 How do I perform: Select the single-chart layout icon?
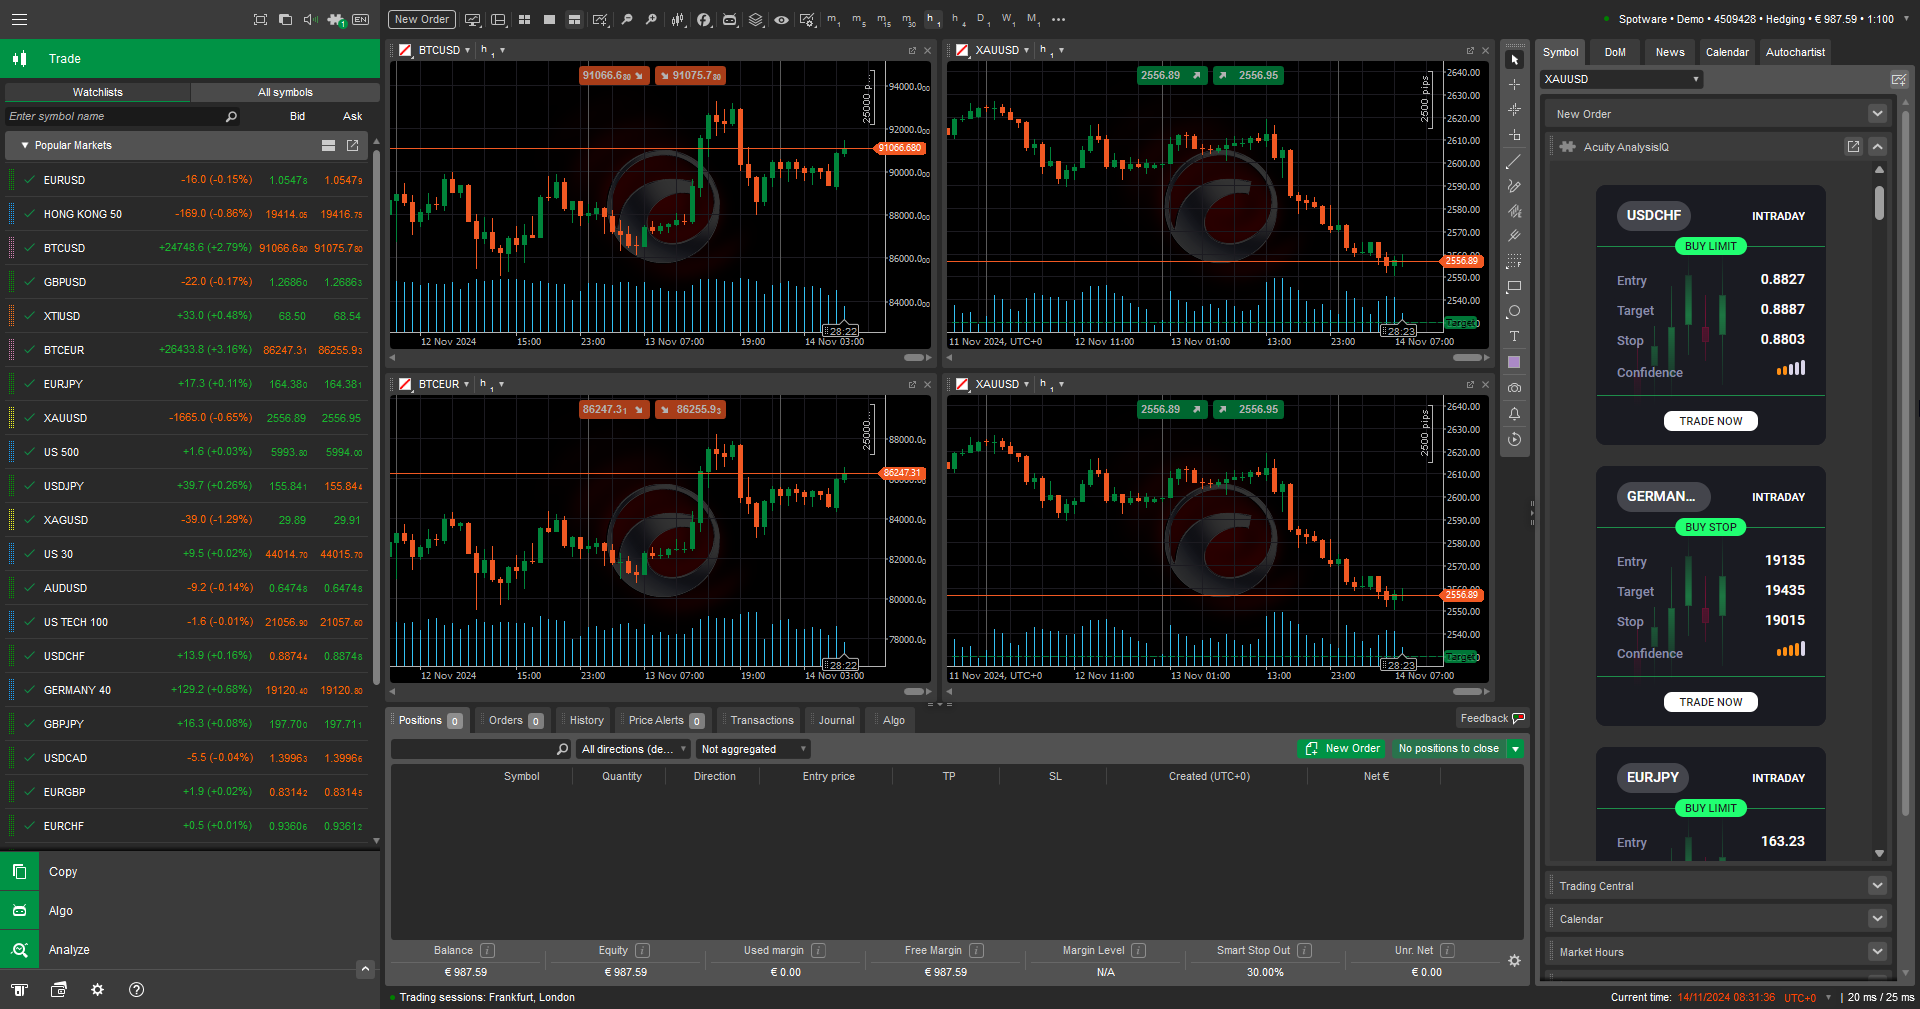(x=549, y=19)
